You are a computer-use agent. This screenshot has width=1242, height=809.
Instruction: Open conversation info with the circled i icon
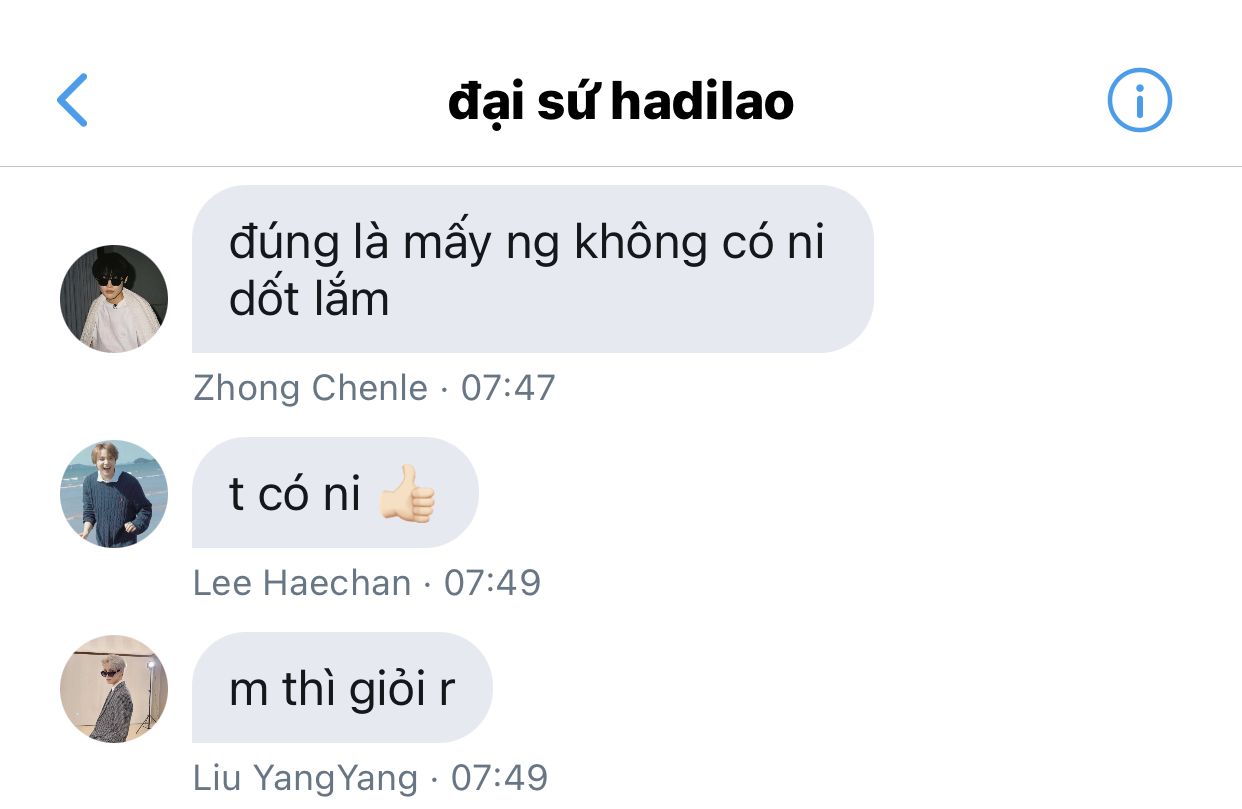point(1139,100)
